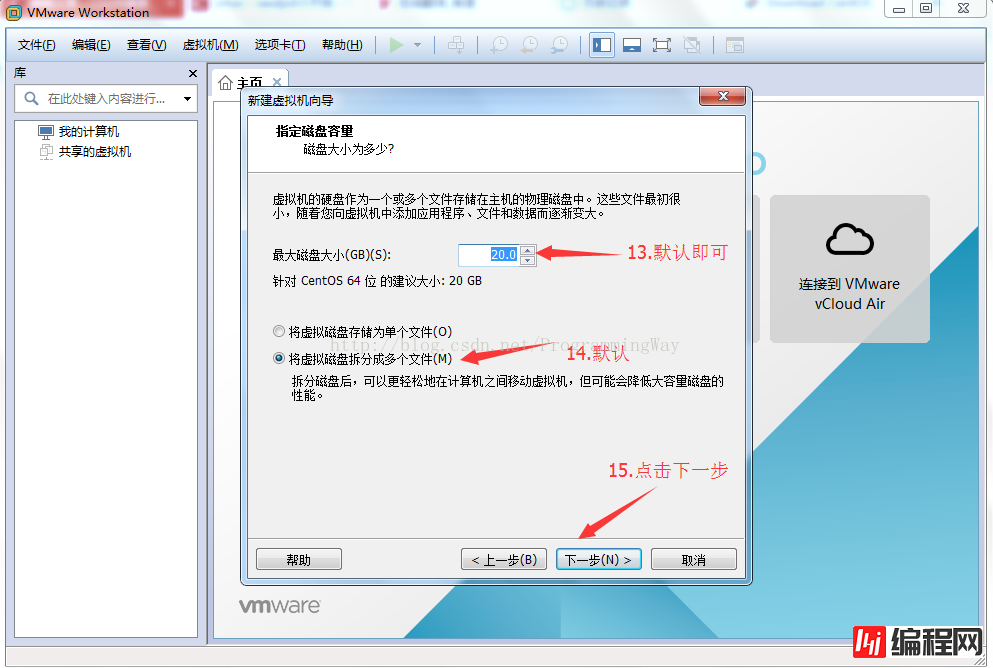Select 将虚拟磁盘存储为单个文件 radio option
The height and width of the screenshot is (668, 993).
(x=279, y=331)
